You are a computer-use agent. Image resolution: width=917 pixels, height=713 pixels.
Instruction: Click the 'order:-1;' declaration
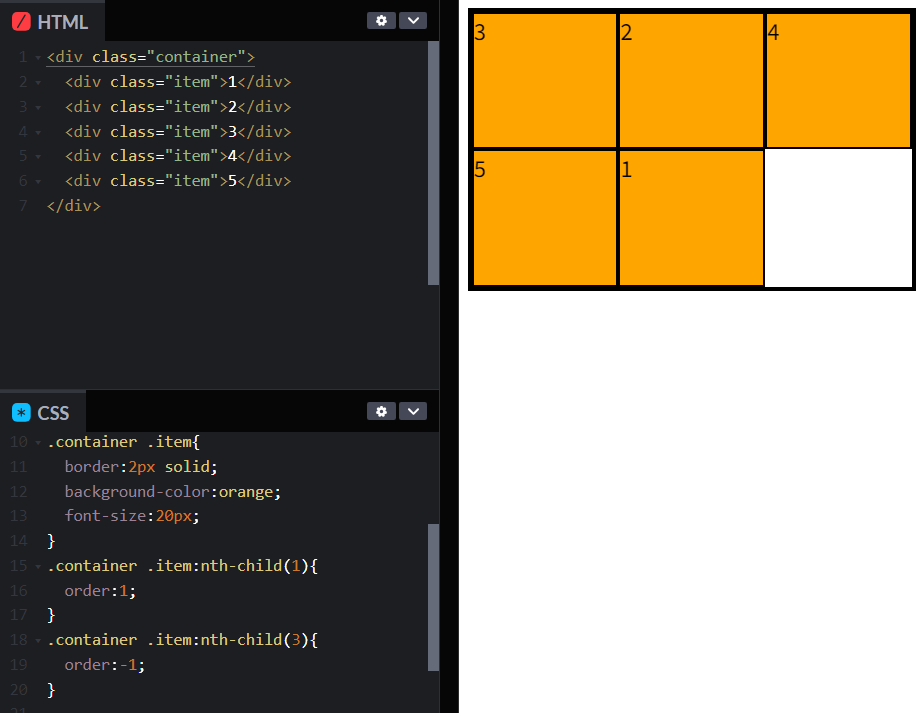pyautogui.click(x=105, y=665)
